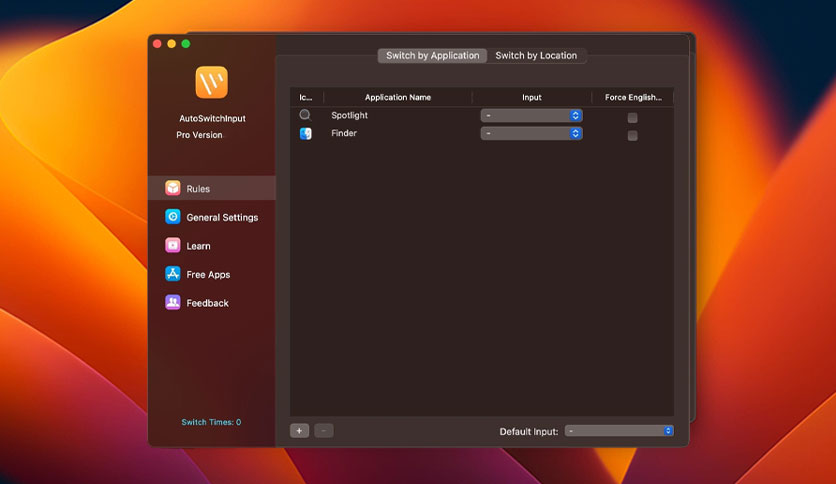Screen dimensions: 836x484
Task: Open the Input dropdown for Spotlight
Action: tap(532, 116)
